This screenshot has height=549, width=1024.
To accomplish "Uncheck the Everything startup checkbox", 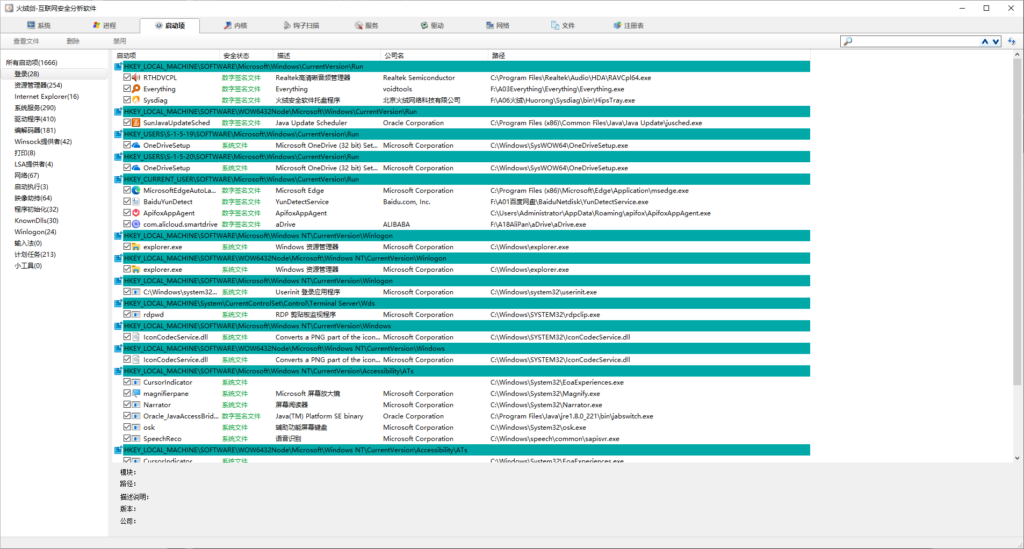I will (127, 89).
